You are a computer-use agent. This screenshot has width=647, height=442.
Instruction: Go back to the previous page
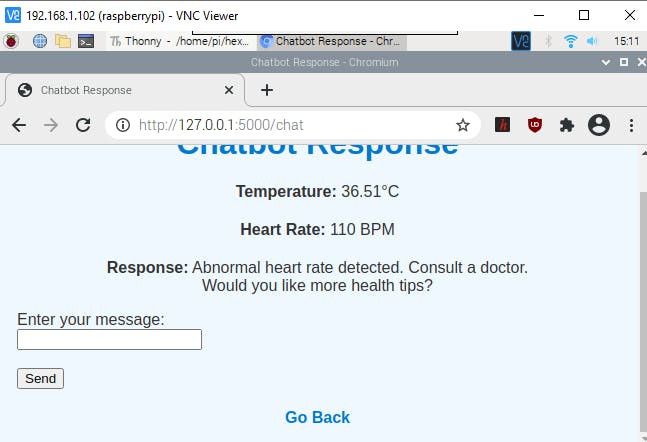[19, 125]
